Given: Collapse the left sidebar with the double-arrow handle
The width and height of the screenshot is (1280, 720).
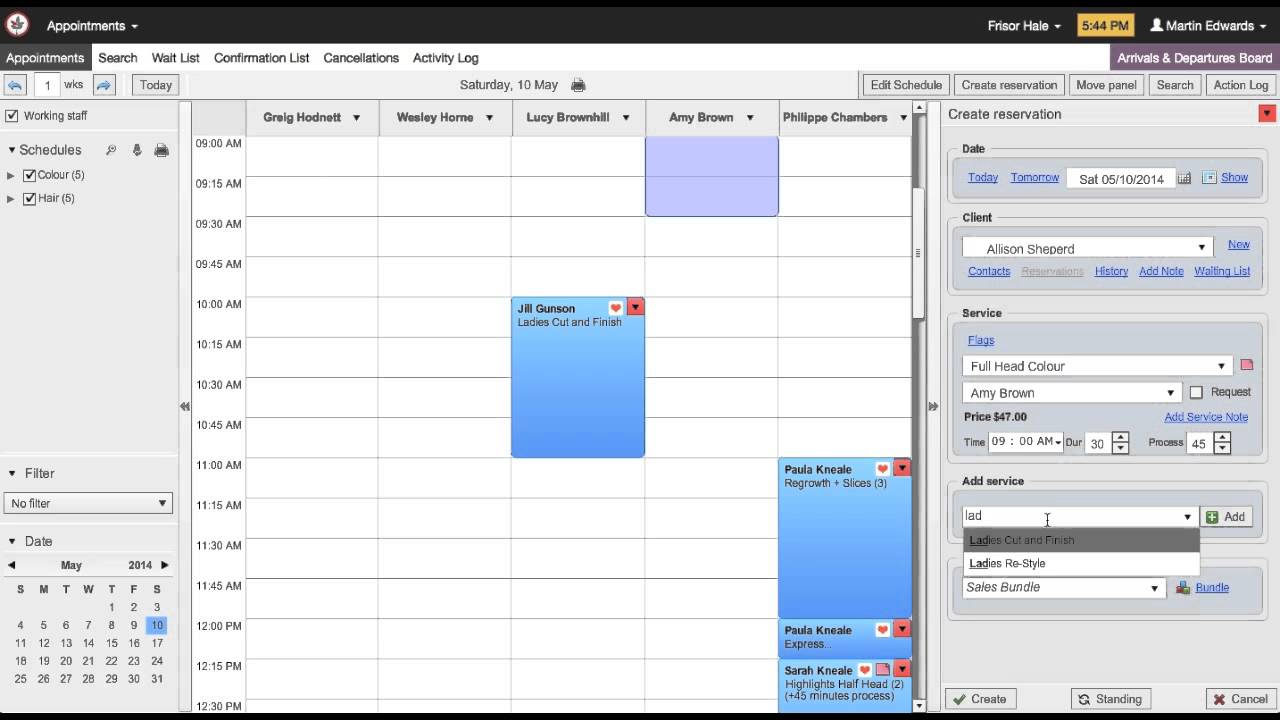Looking at the screenshot, I should [185, 406].
